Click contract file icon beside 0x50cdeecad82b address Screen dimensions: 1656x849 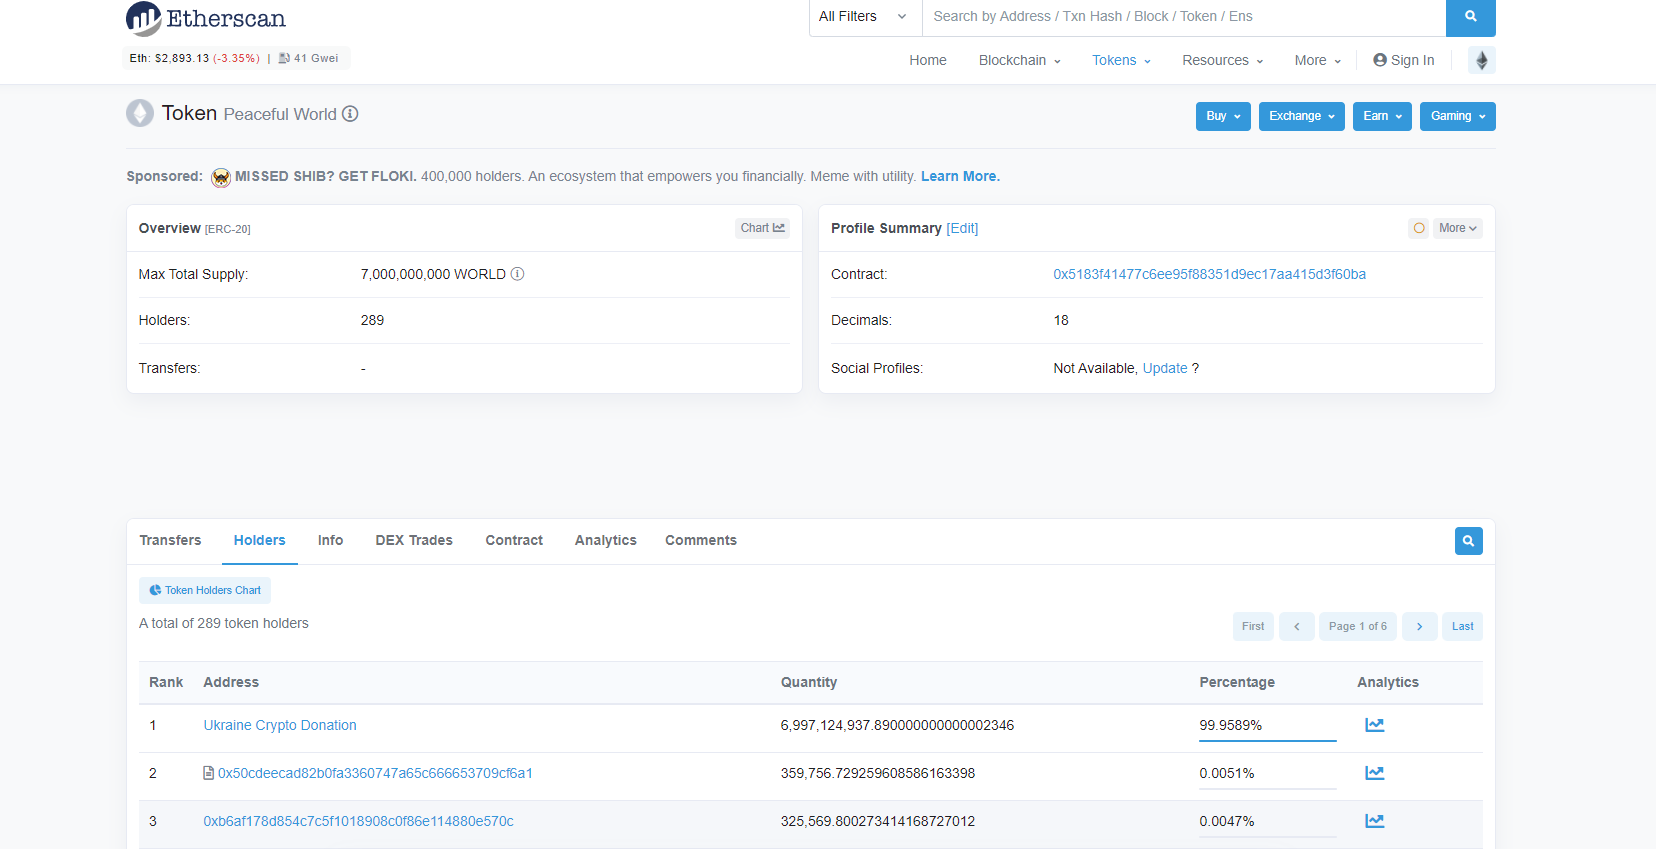[209, 773]
